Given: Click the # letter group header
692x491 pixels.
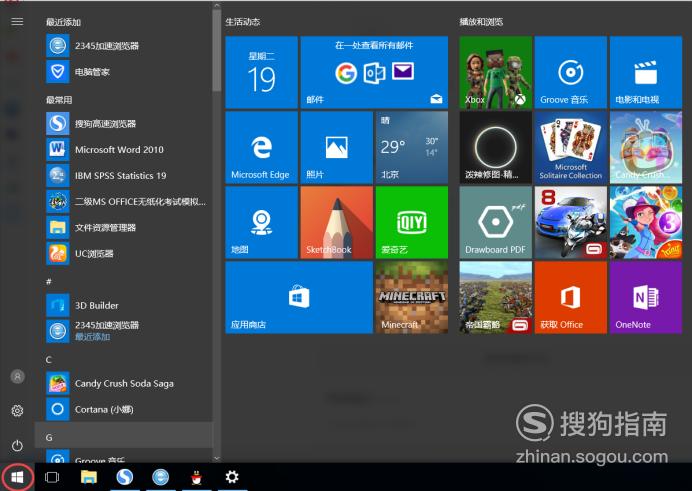Looking at the screenshot, I should 49,281.
